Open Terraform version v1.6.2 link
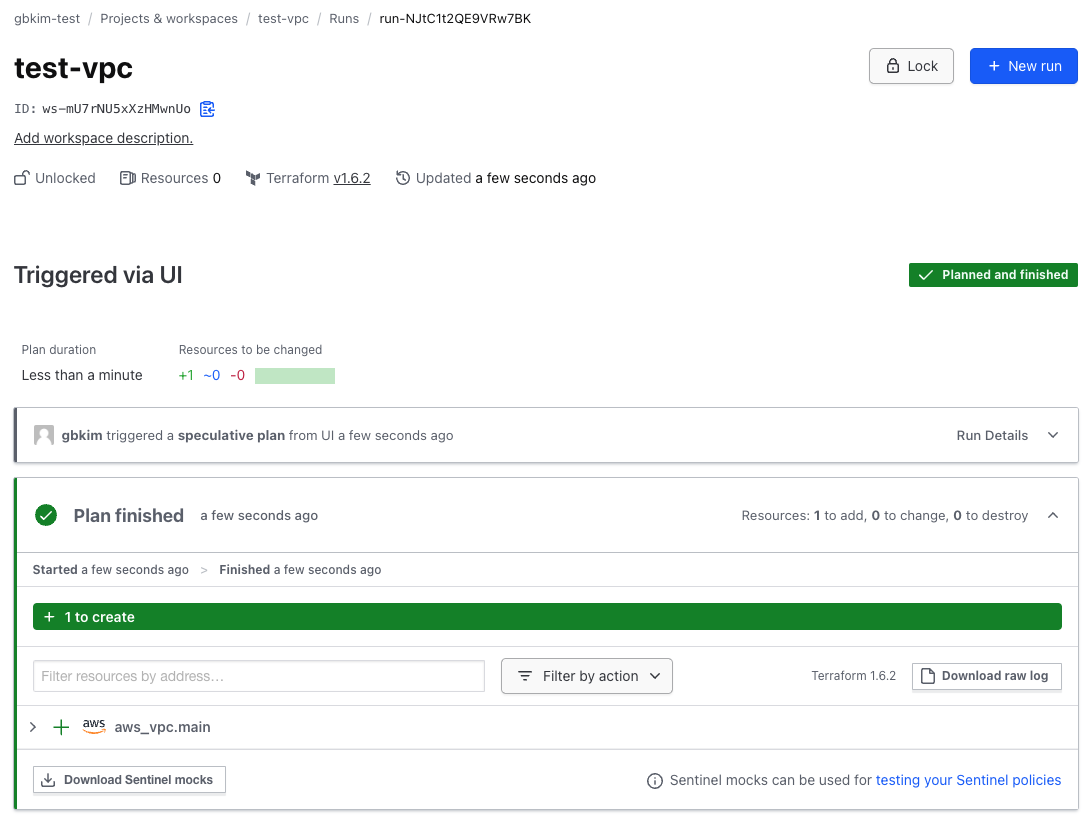 (352, 178)
